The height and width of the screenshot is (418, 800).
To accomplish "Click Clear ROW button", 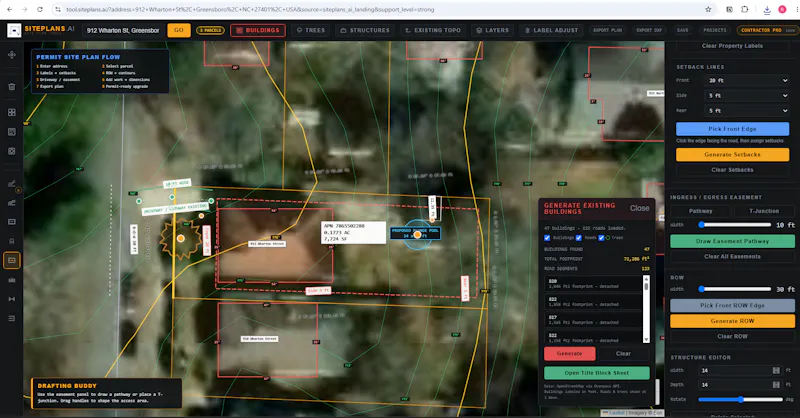I will point(732,336).
